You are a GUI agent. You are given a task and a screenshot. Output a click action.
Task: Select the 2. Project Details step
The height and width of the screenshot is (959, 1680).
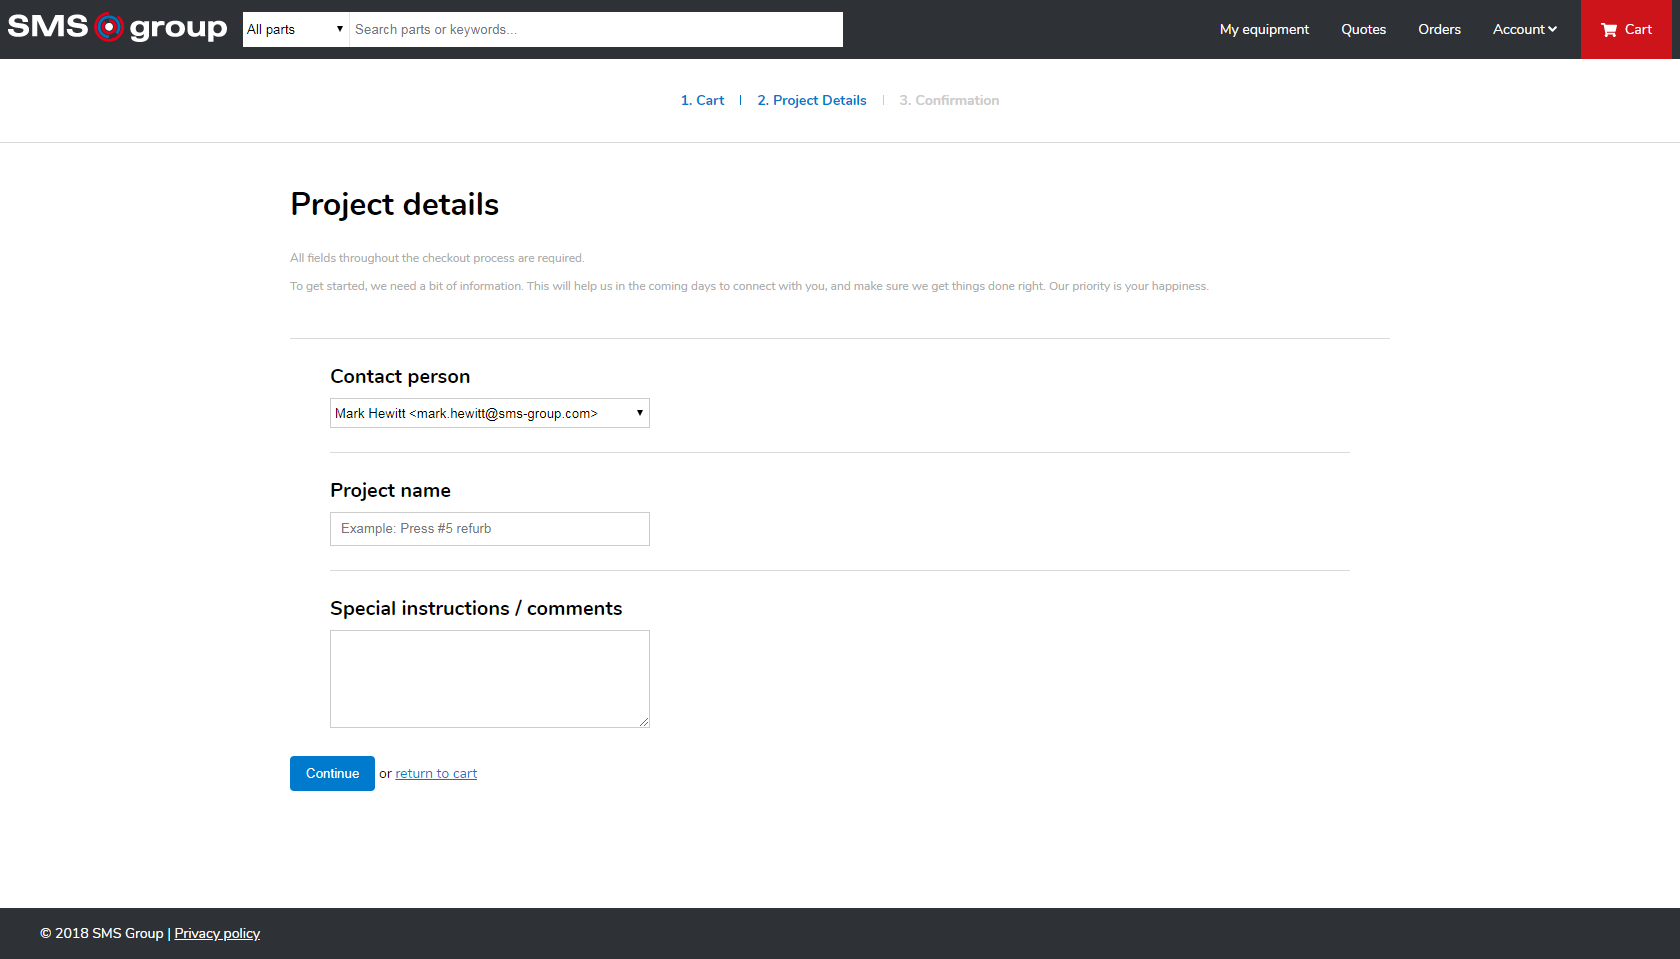pos(811,100)
